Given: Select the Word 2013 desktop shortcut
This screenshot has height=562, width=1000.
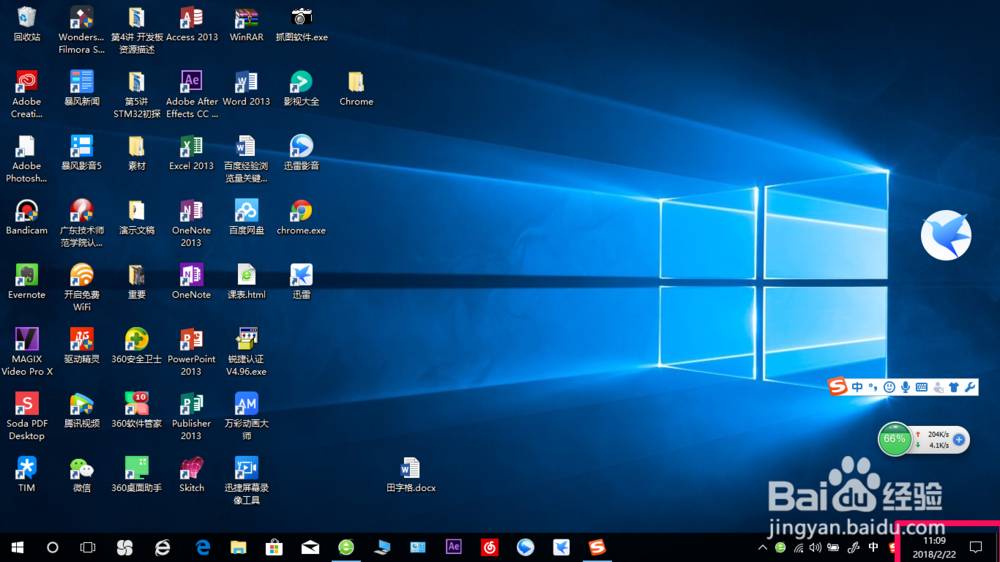Looking at the screenshot, I should pyautogui.click(x=246, y=89).
